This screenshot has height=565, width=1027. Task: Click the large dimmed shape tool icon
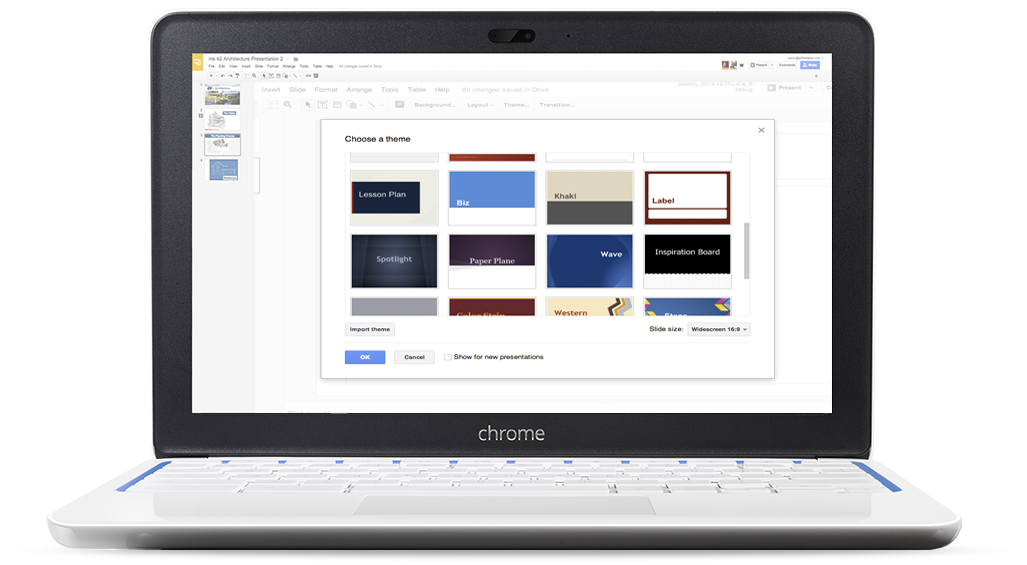[x=351, y=105]
